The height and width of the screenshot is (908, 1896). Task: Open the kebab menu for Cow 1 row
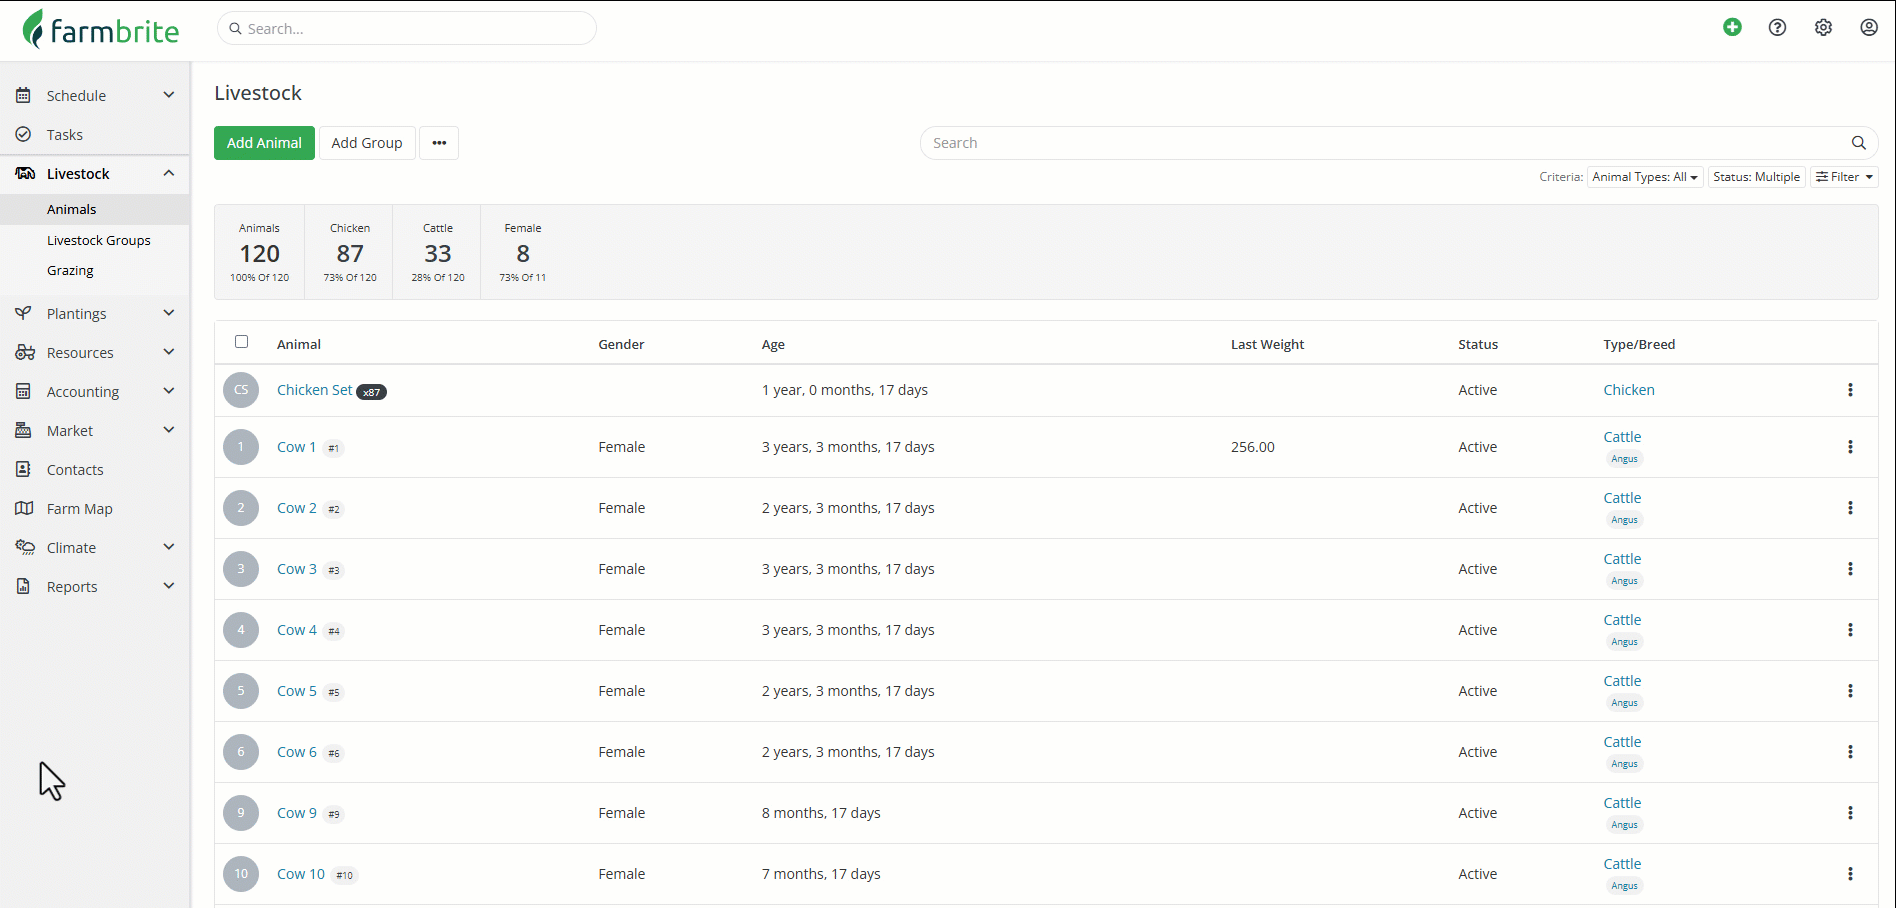[x=1850, y=447]
